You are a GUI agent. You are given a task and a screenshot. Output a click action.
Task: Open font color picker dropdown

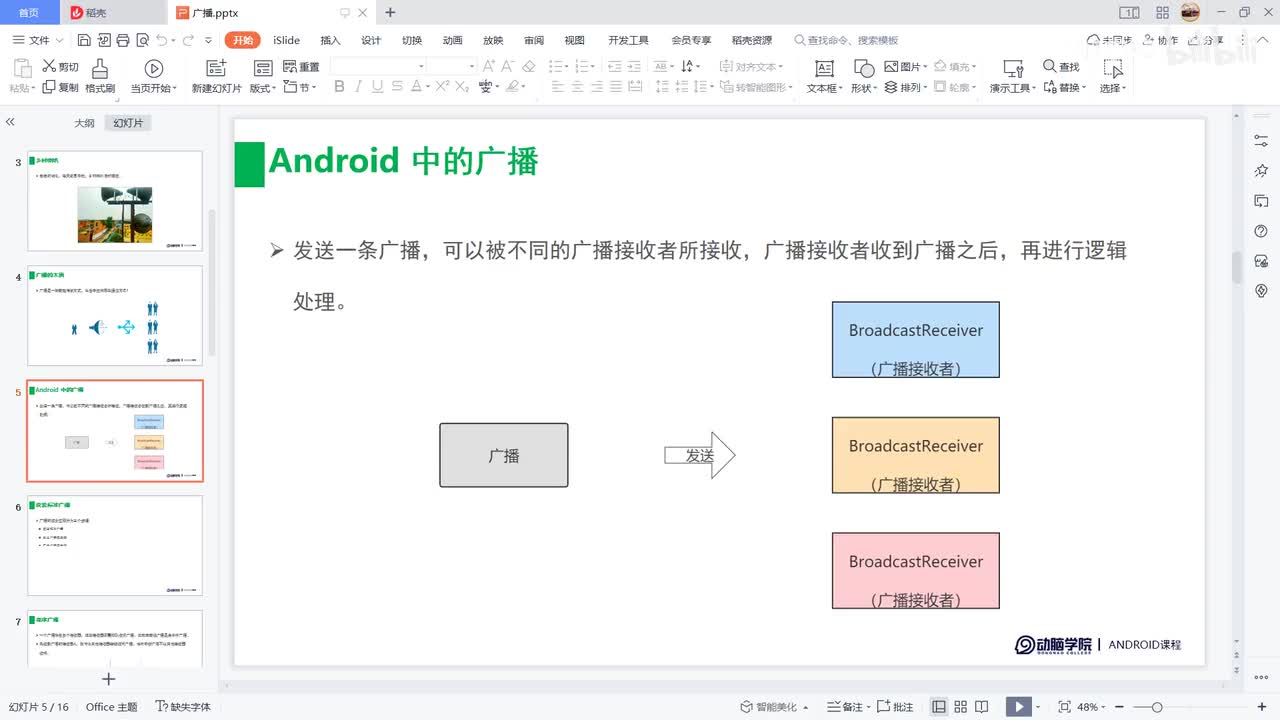[428, 88]
